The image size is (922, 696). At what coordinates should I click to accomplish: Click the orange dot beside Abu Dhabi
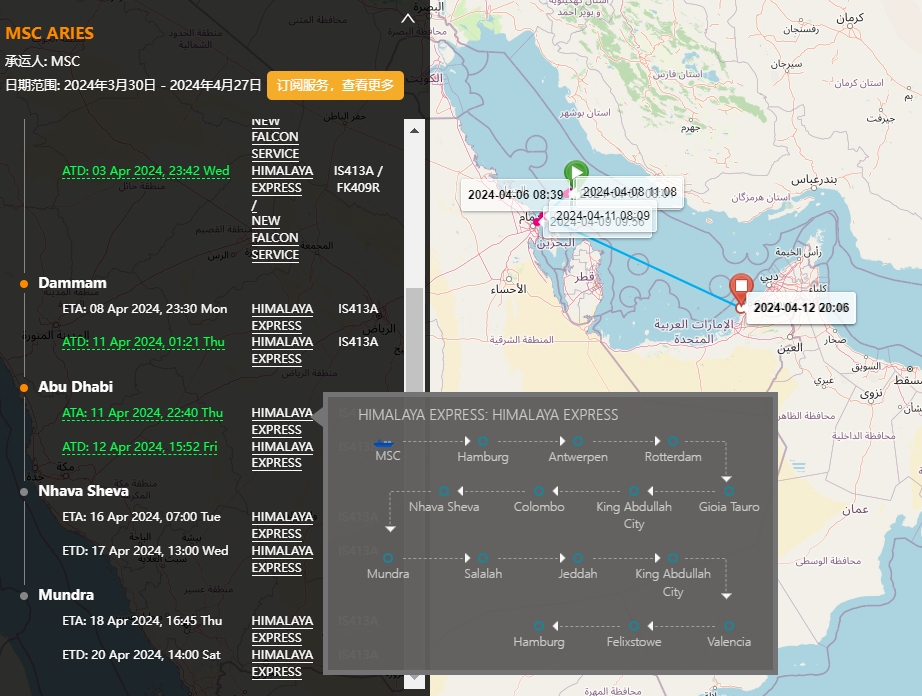point(24,388)
